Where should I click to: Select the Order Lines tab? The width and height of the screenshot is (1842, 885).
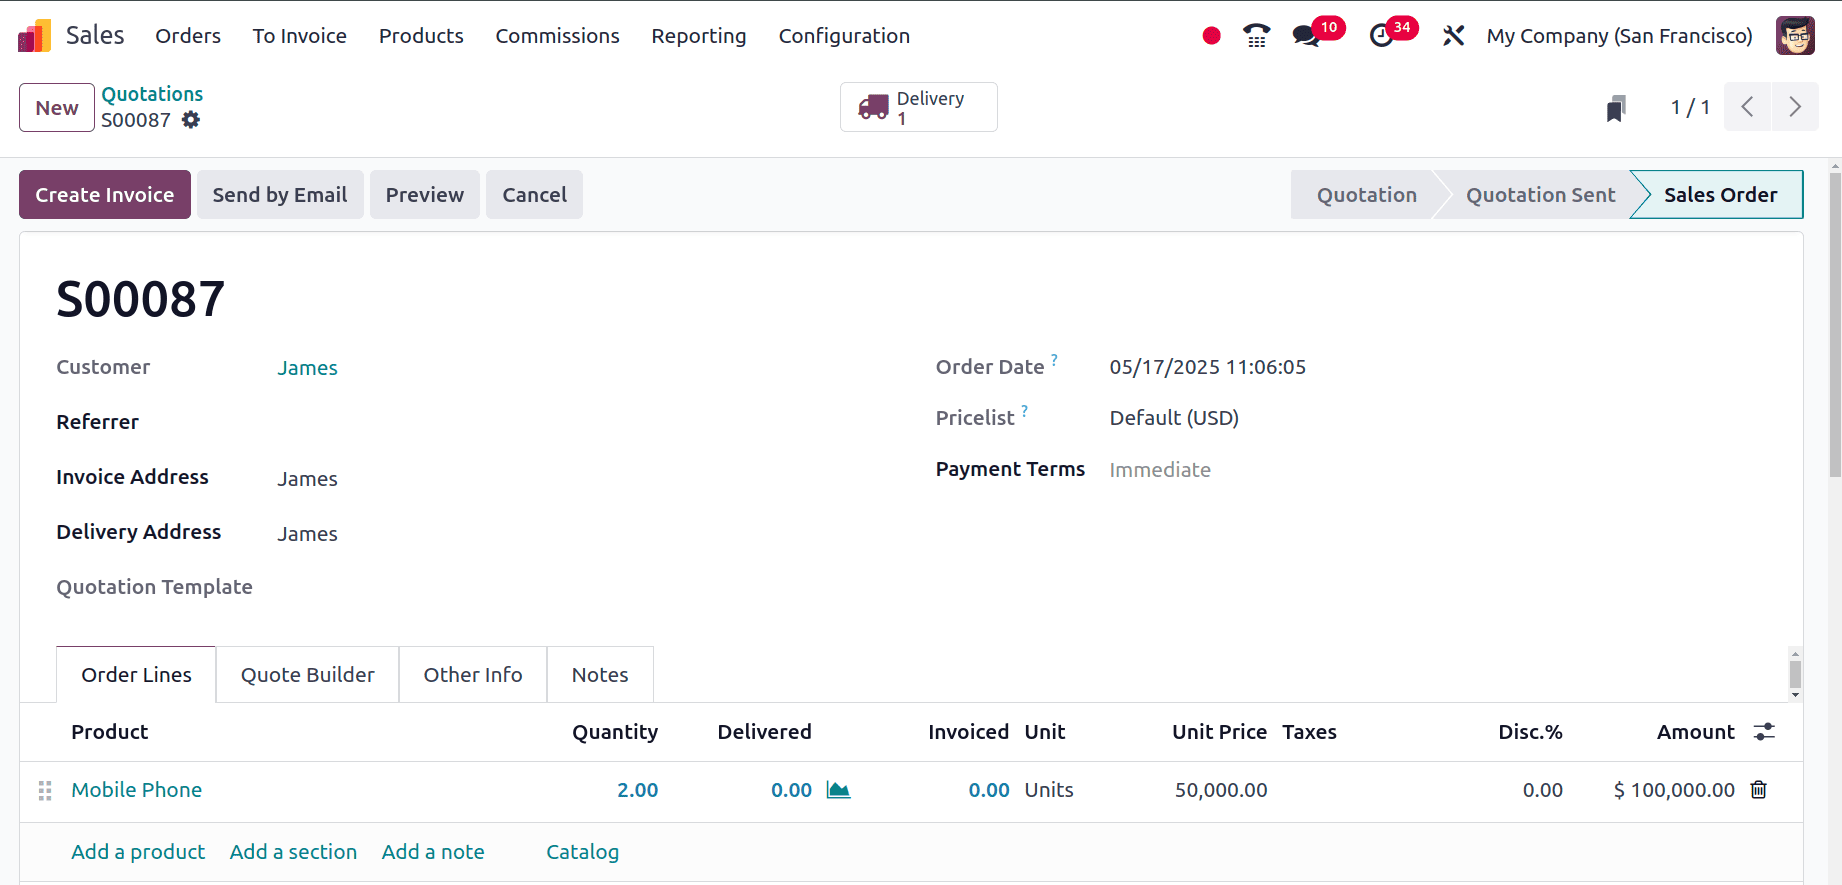click(137, 675)
